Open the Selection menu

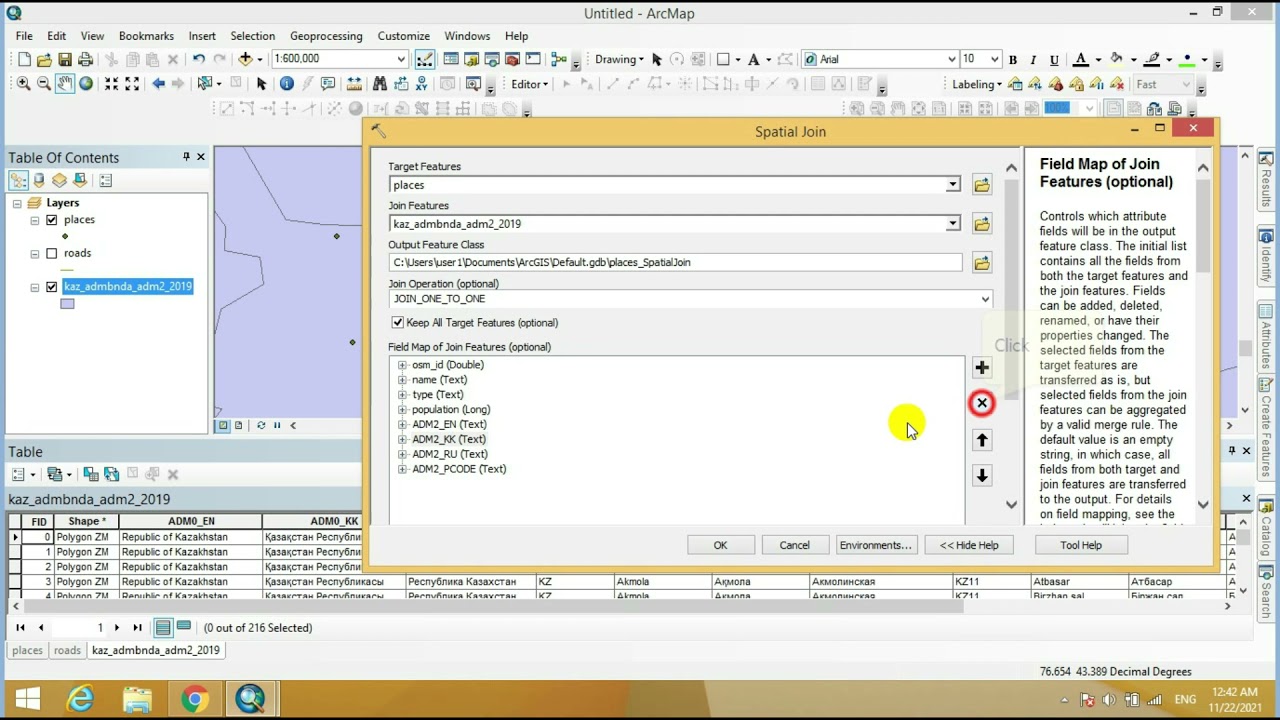[253, 36]
